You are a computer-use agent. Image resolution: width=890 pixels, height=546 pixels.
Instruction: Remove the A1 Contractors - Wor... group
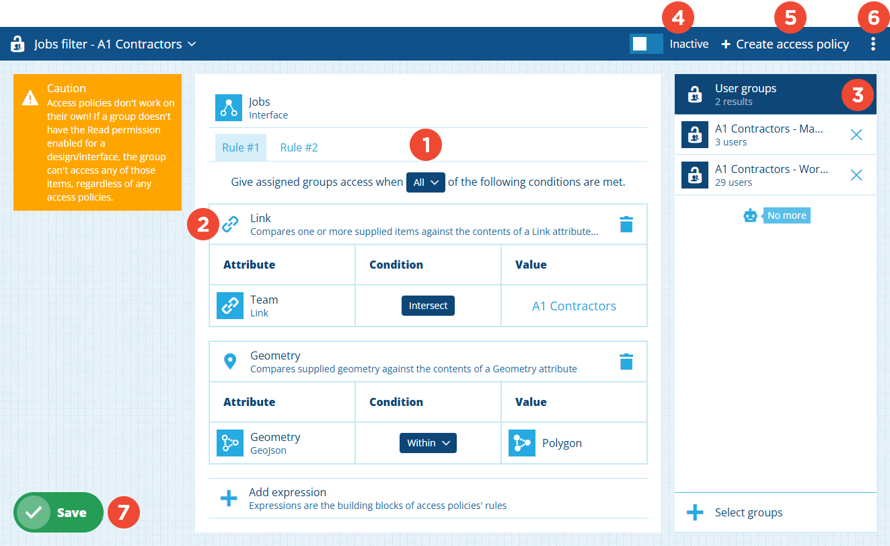tap(857, 175)
